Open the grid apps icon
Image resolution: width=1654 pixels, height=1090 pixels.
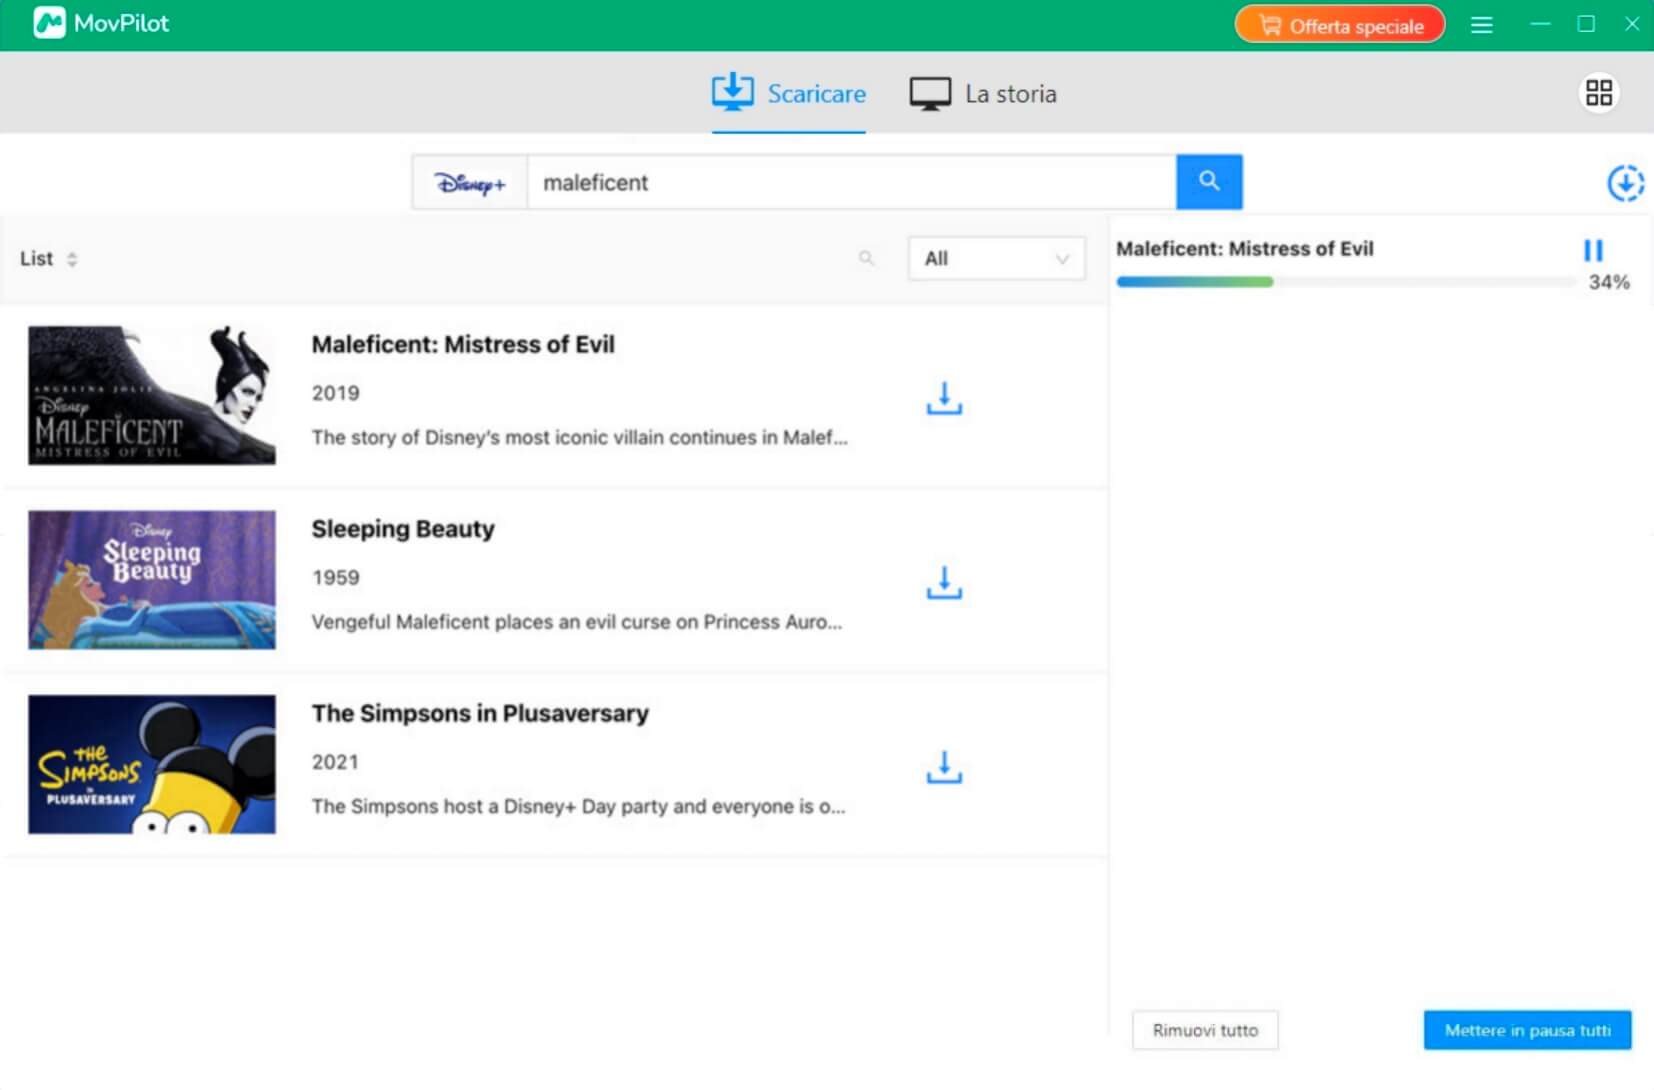[x=1599, y=93]
